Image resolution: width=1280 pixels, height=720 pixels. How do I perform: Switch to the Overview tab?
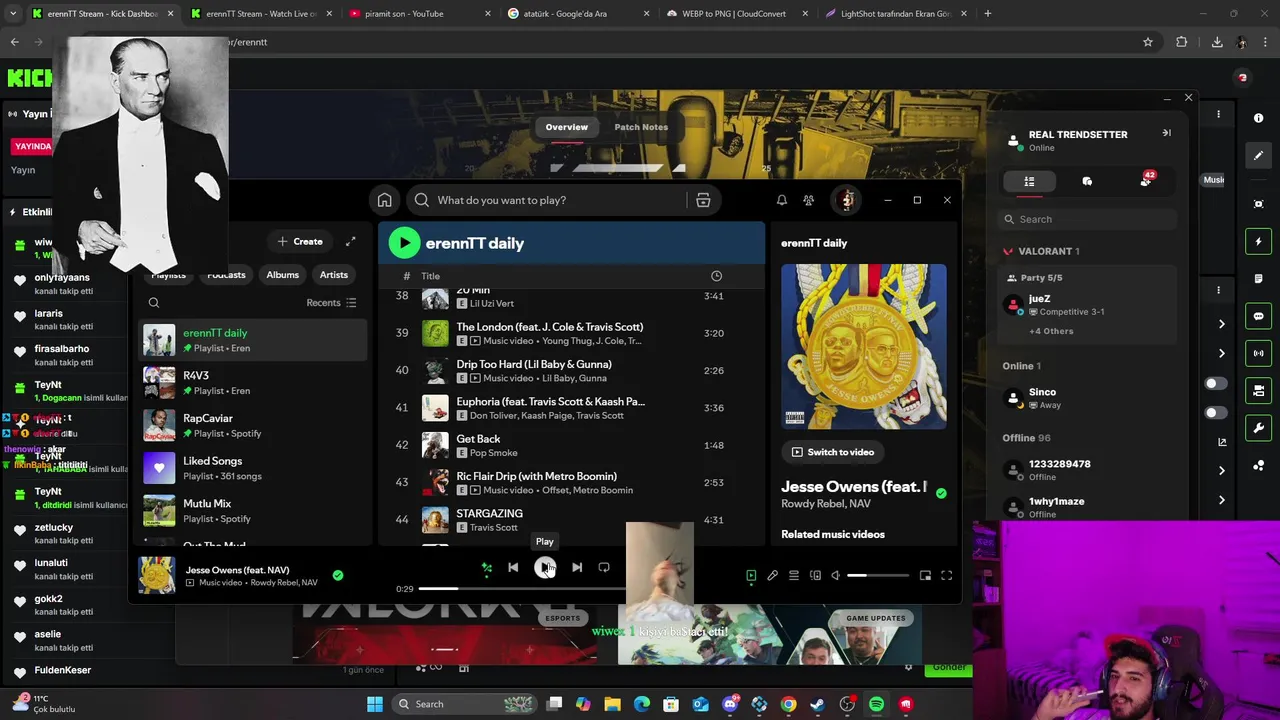click(x=566, y=127)
